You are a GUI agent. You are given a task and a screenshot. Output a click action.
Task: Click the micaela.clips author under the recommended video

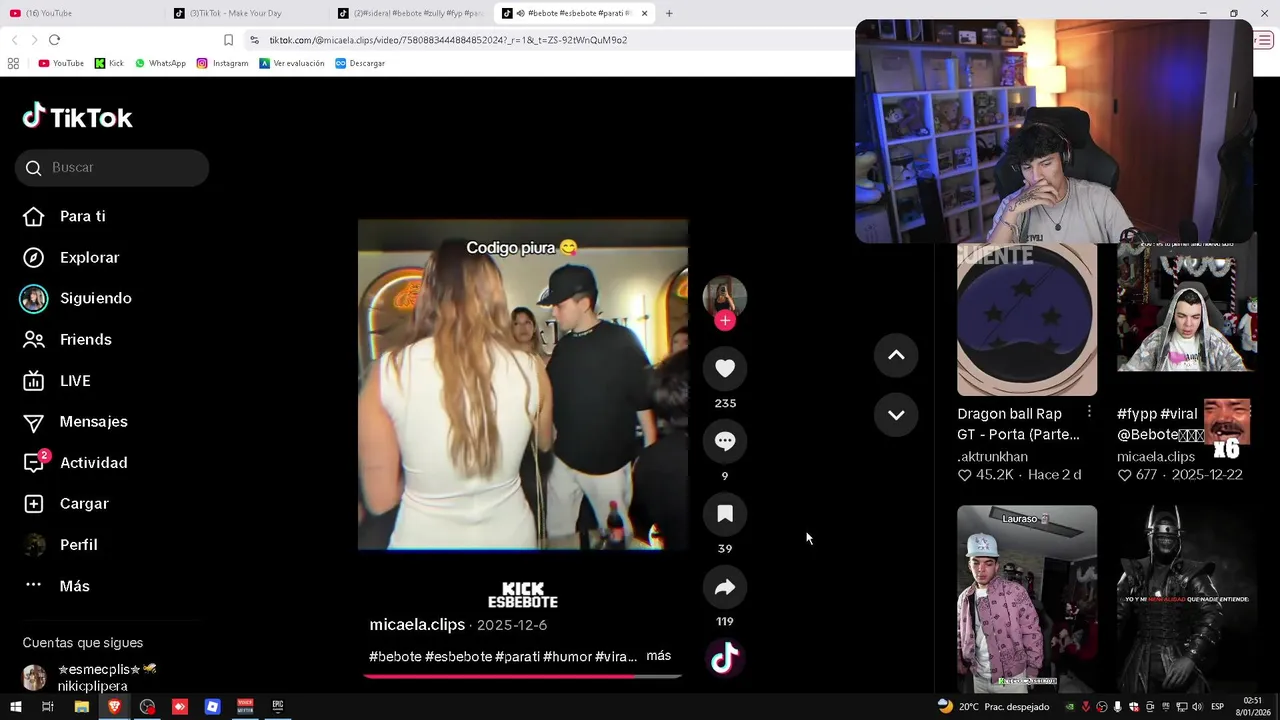[x=1156, y=456]
